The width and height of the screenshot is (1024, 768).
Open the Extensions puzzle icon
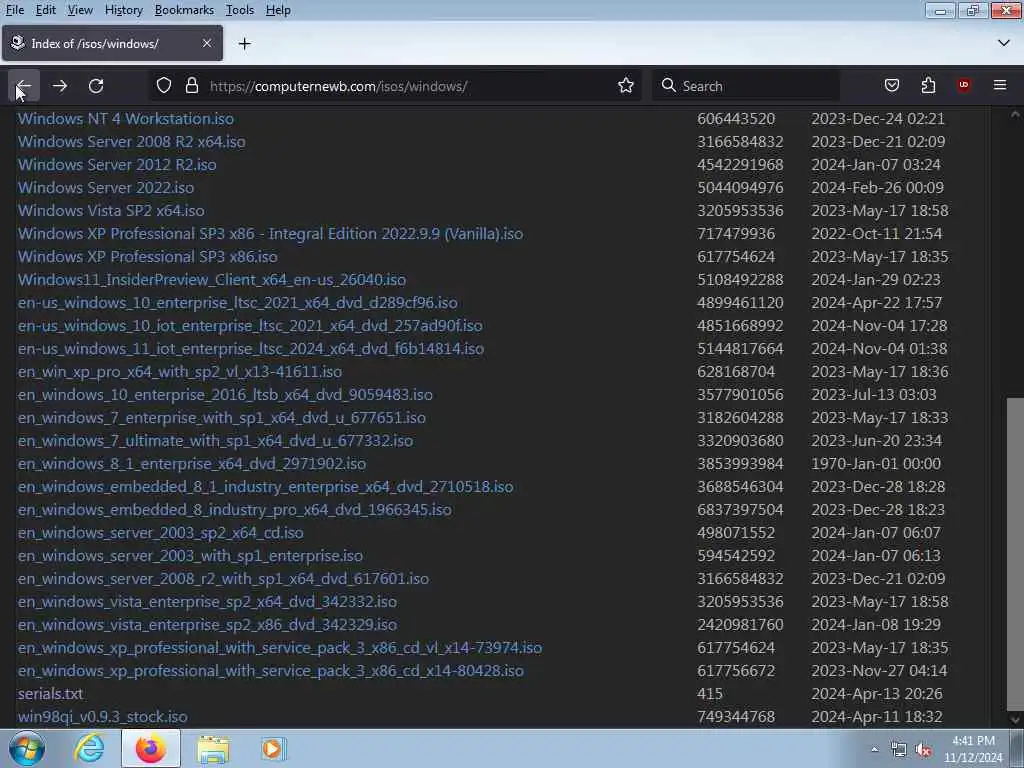pos(928,86)
